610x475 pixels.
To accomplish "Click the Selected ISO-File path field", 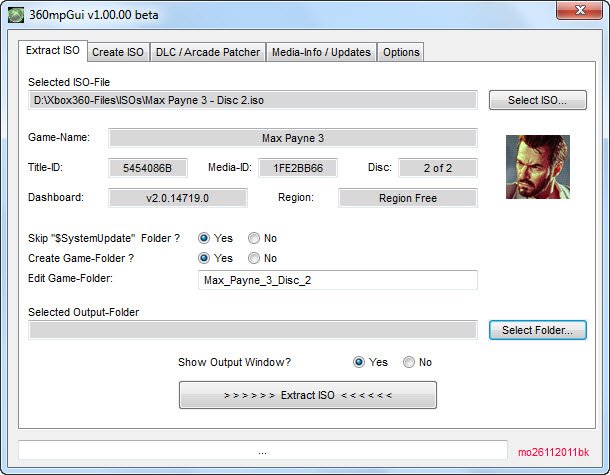I will 253,100.
